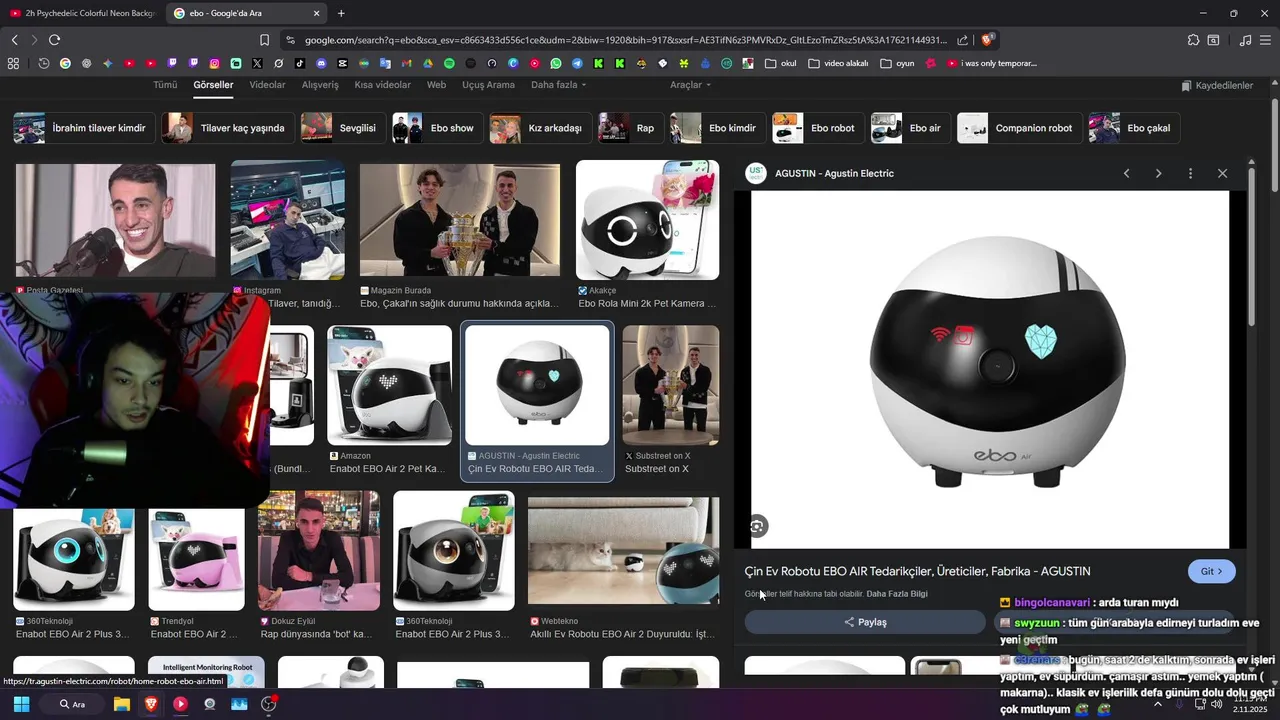The width and height of the screenshot is (1280, 720).
Task: Open the share page icon in address bar
Action: point(962,40)
